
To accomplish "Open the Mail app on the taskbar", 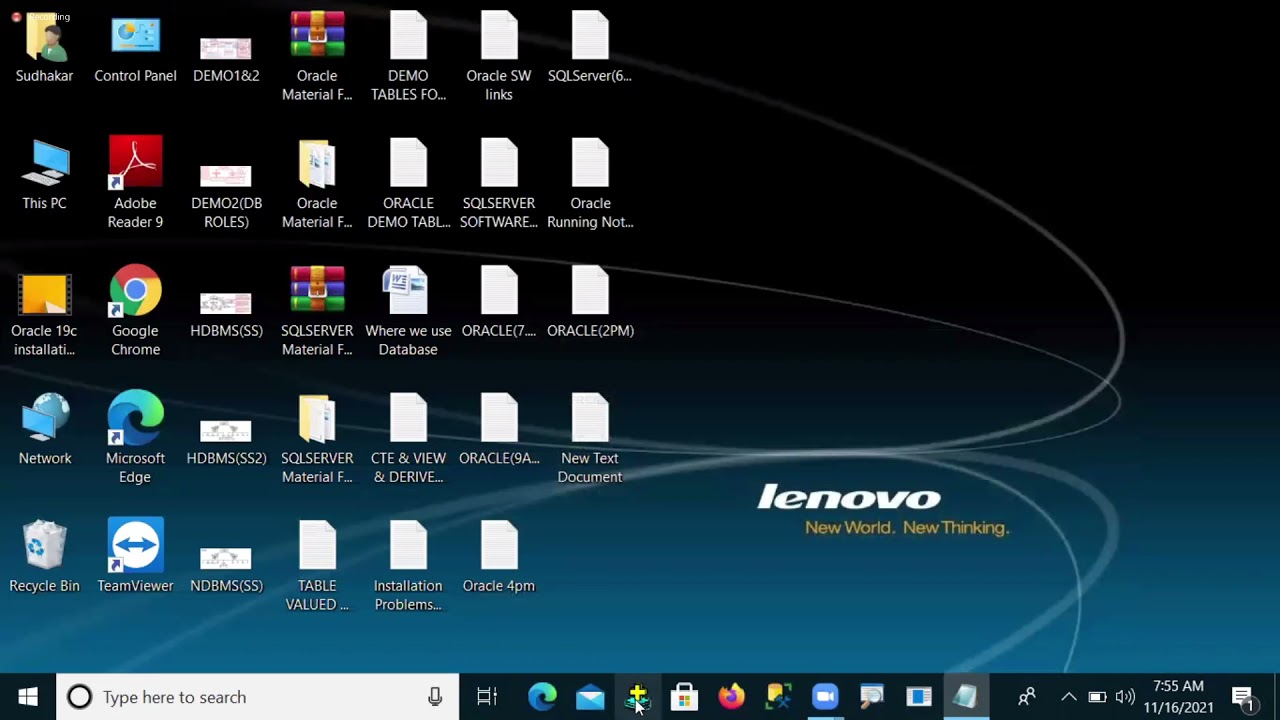I will [x=590, y=697].
